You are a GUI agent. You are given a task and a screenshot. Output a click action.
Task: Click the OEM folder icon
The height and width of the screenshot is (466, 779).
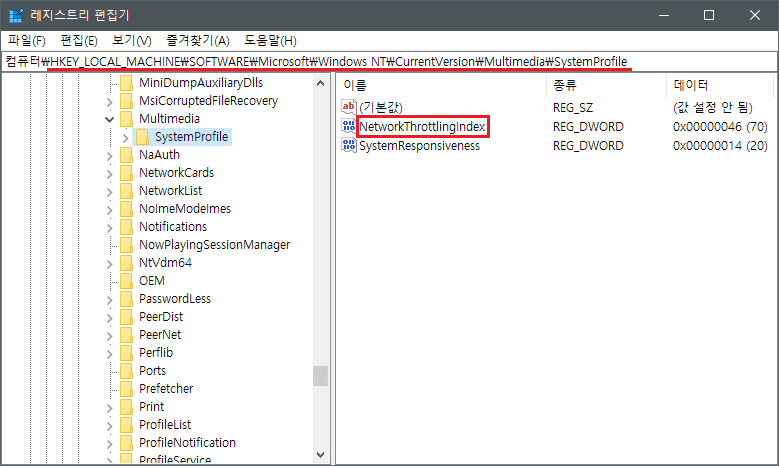[x=127, y=281]
